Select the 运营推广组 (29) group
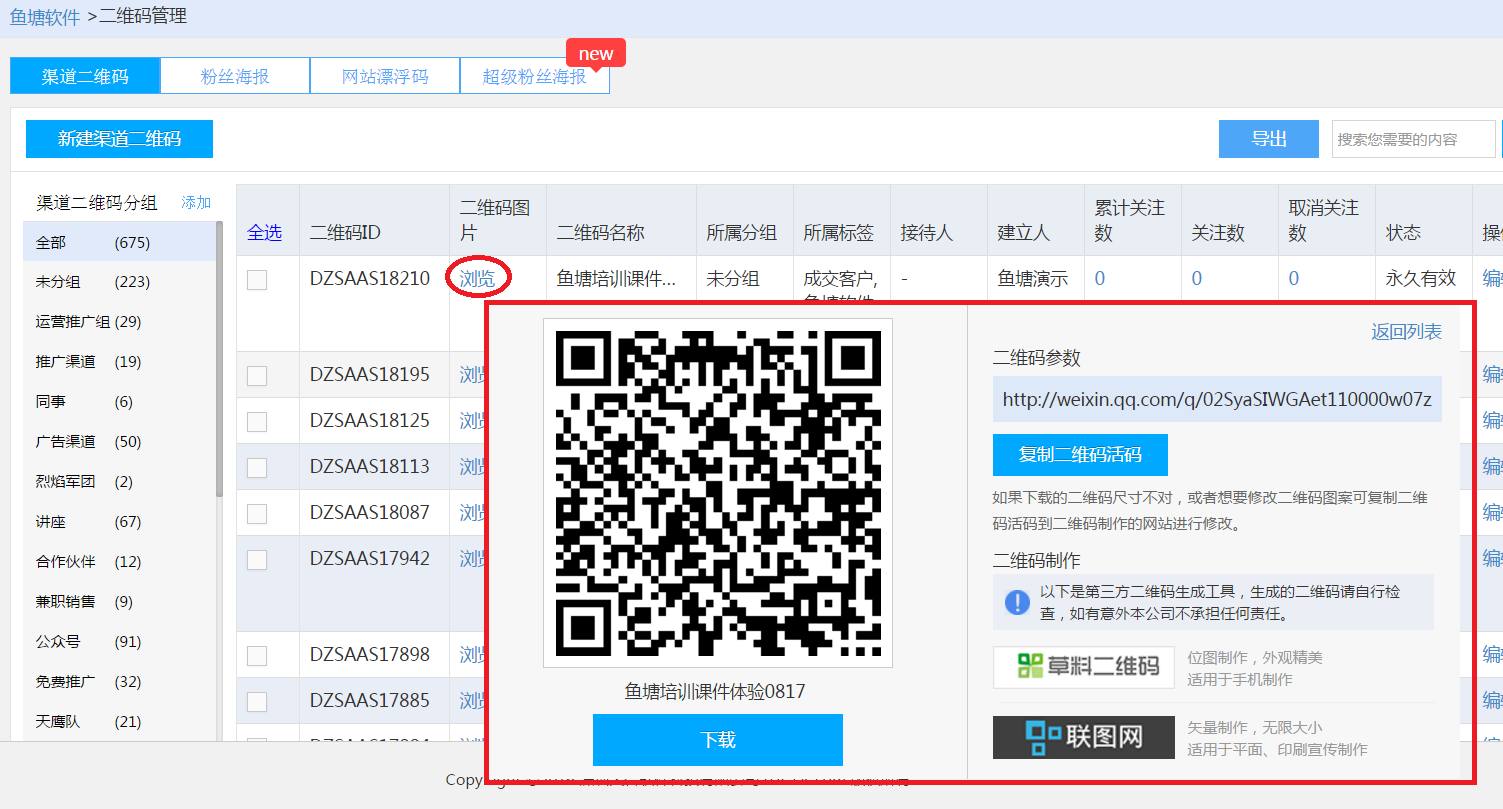1503x809 pixels. (119, 322)
